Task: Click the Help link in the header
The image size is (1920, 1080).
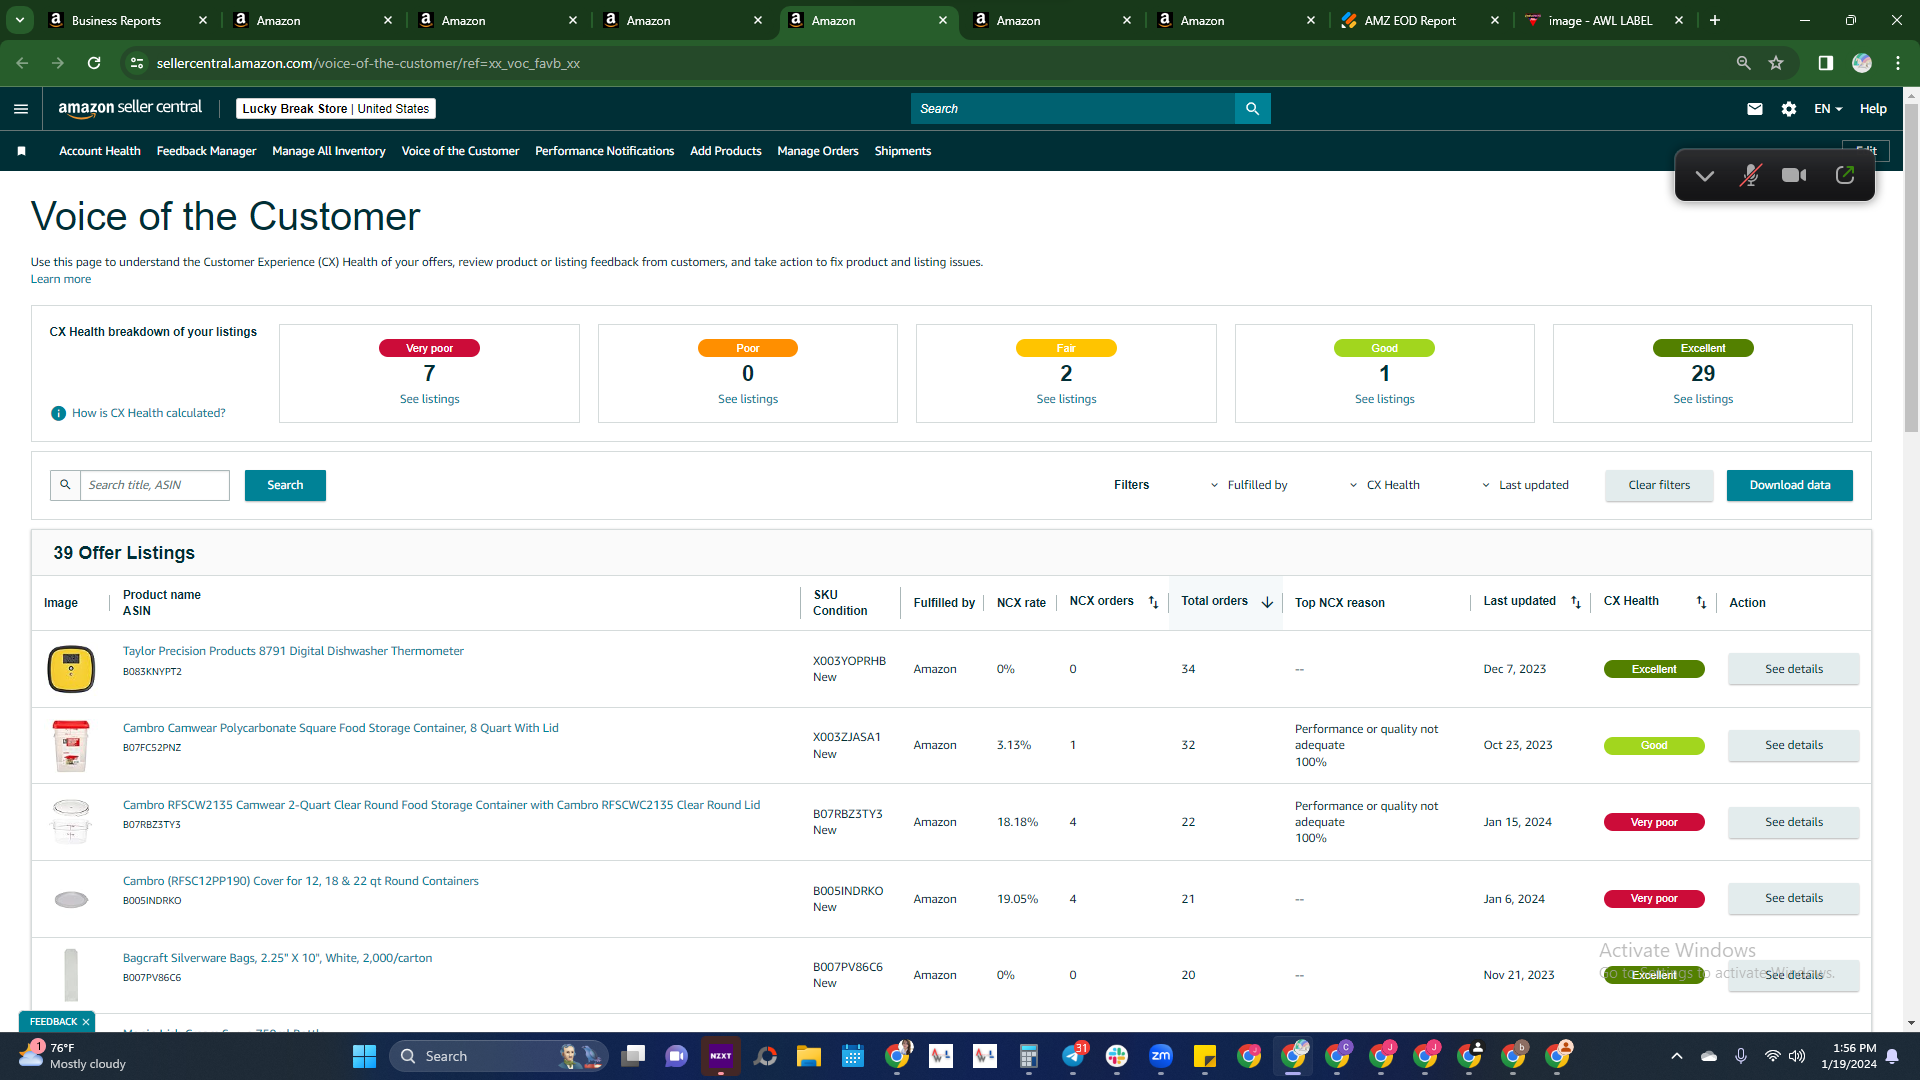Action: (x=1873, y=109)
